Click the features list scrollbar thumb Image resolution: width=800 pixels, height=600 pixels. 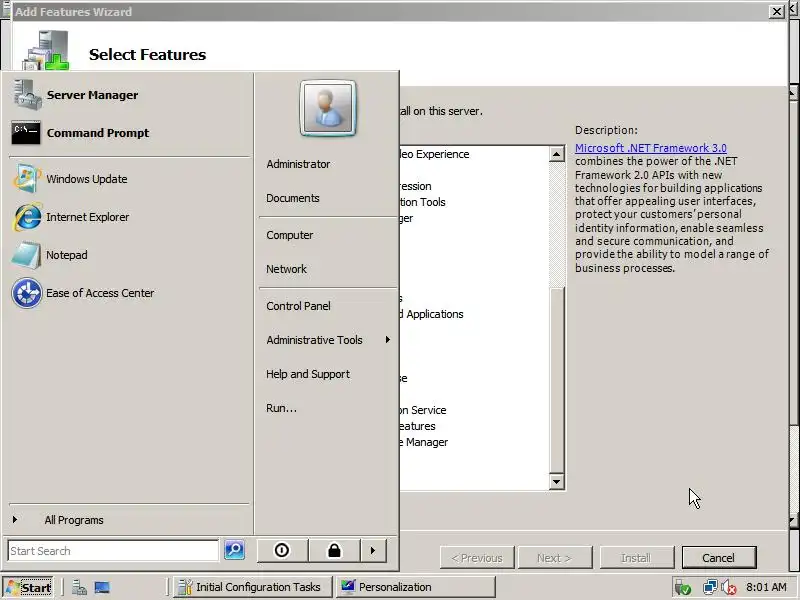(x=557, y=380)
